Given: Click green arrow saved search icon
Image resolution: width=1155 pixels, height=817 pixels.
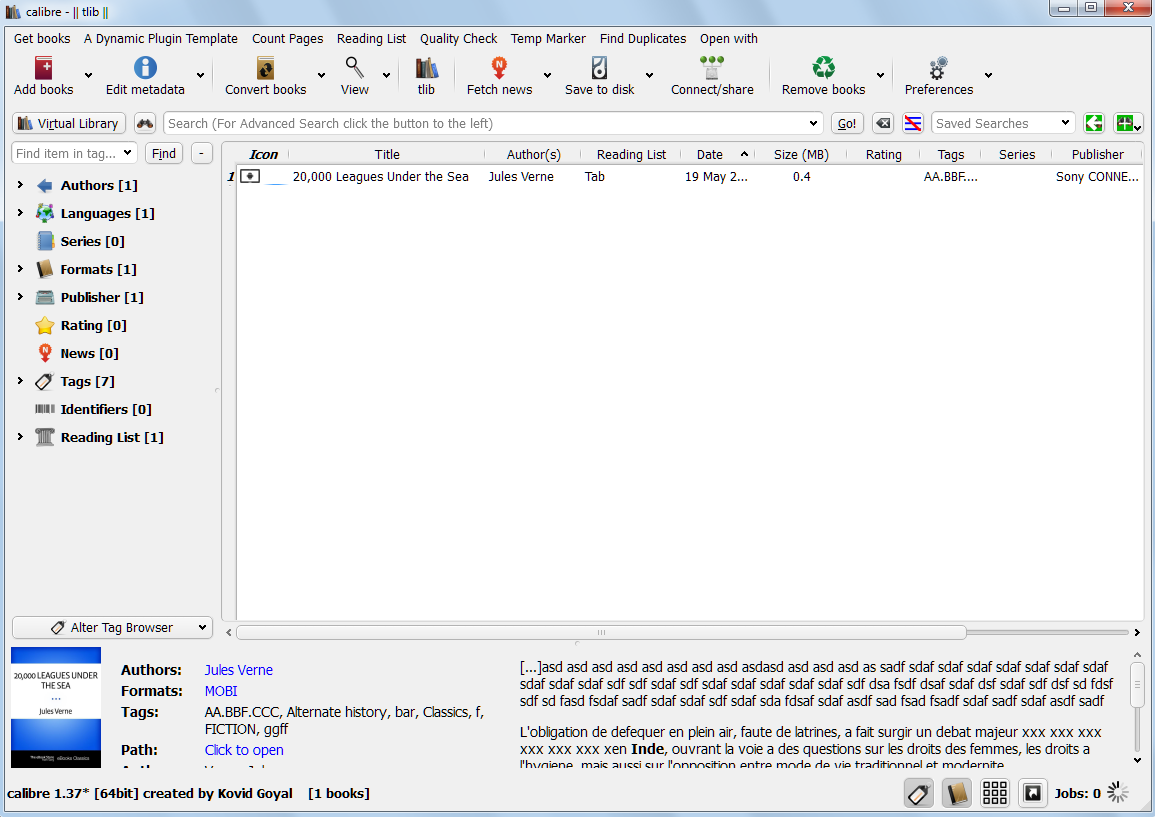Looking at the screenshot, I should [1094, 123].
